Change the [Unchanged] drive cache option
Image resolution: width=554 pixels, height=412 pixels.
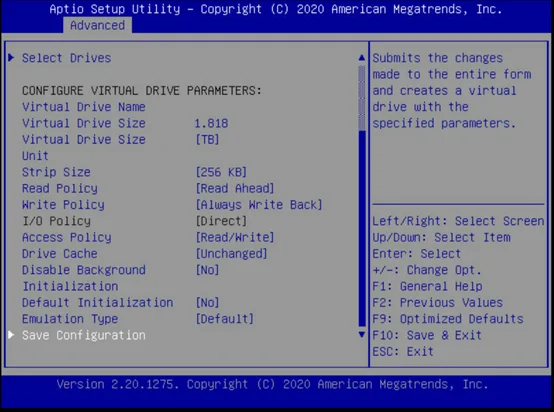(231, 254)
